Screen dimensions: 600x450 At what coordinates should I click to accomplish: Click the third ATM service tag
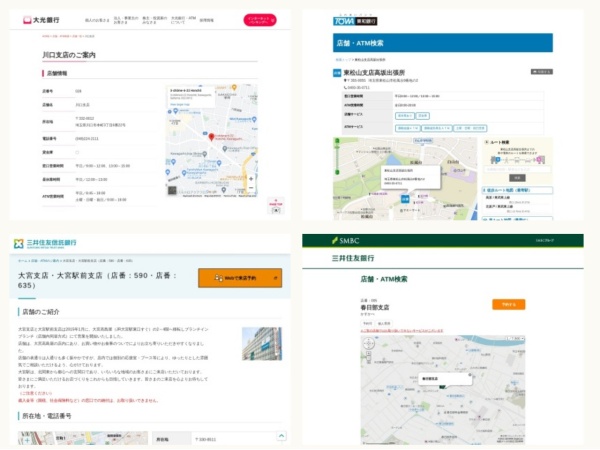pos(470,128)
